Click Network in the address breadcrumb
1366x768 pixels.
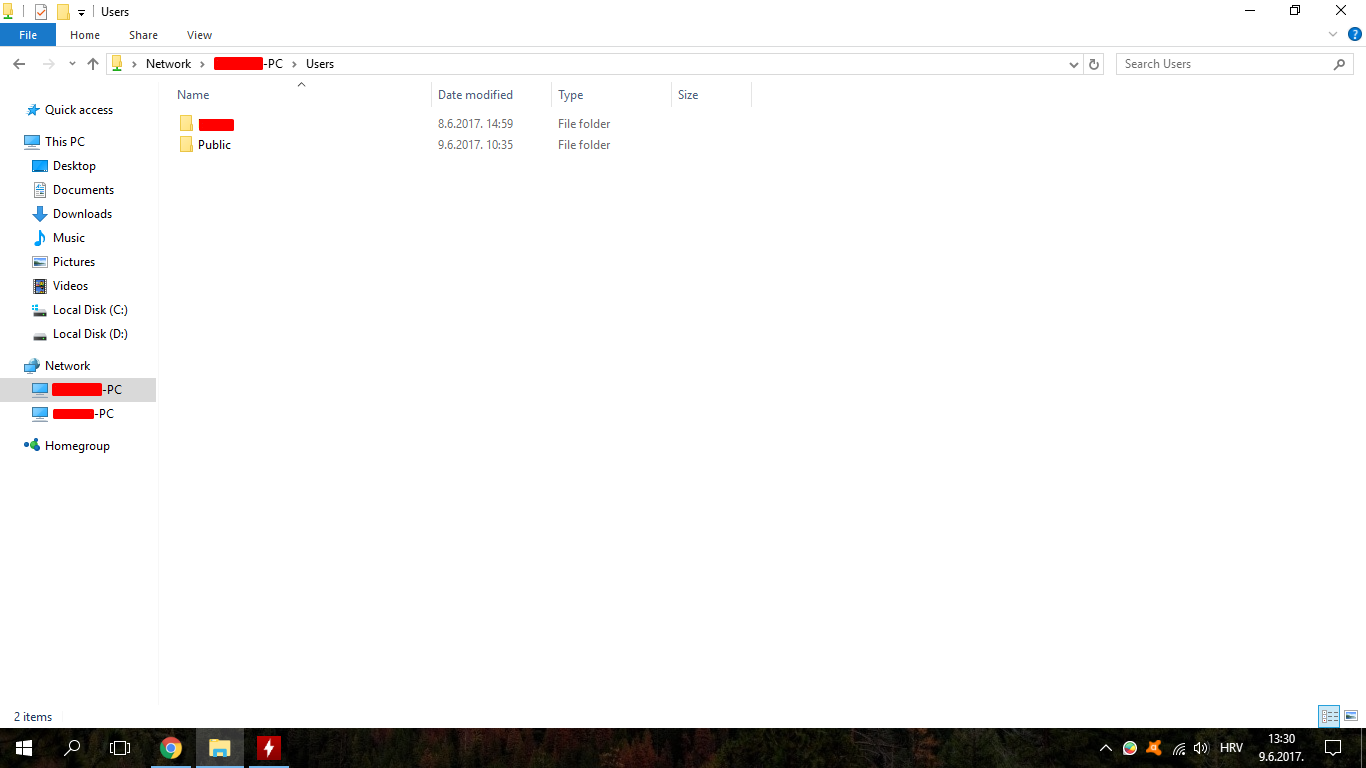point(168,64)
